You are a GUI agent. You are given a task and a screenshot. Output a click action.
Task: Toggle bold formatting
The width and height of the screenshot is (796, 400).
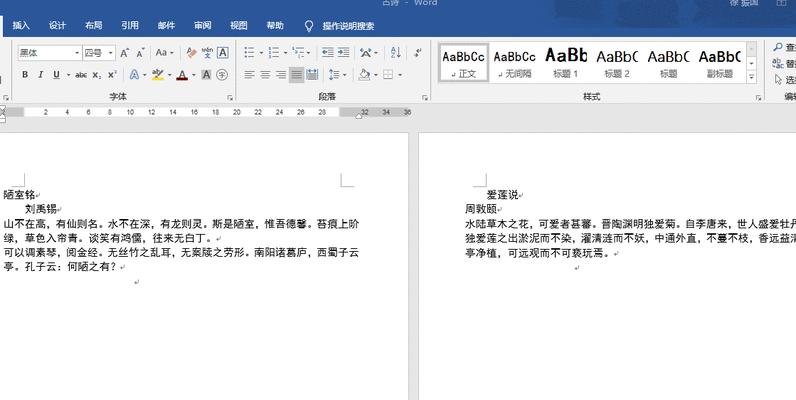click(25, 75)
